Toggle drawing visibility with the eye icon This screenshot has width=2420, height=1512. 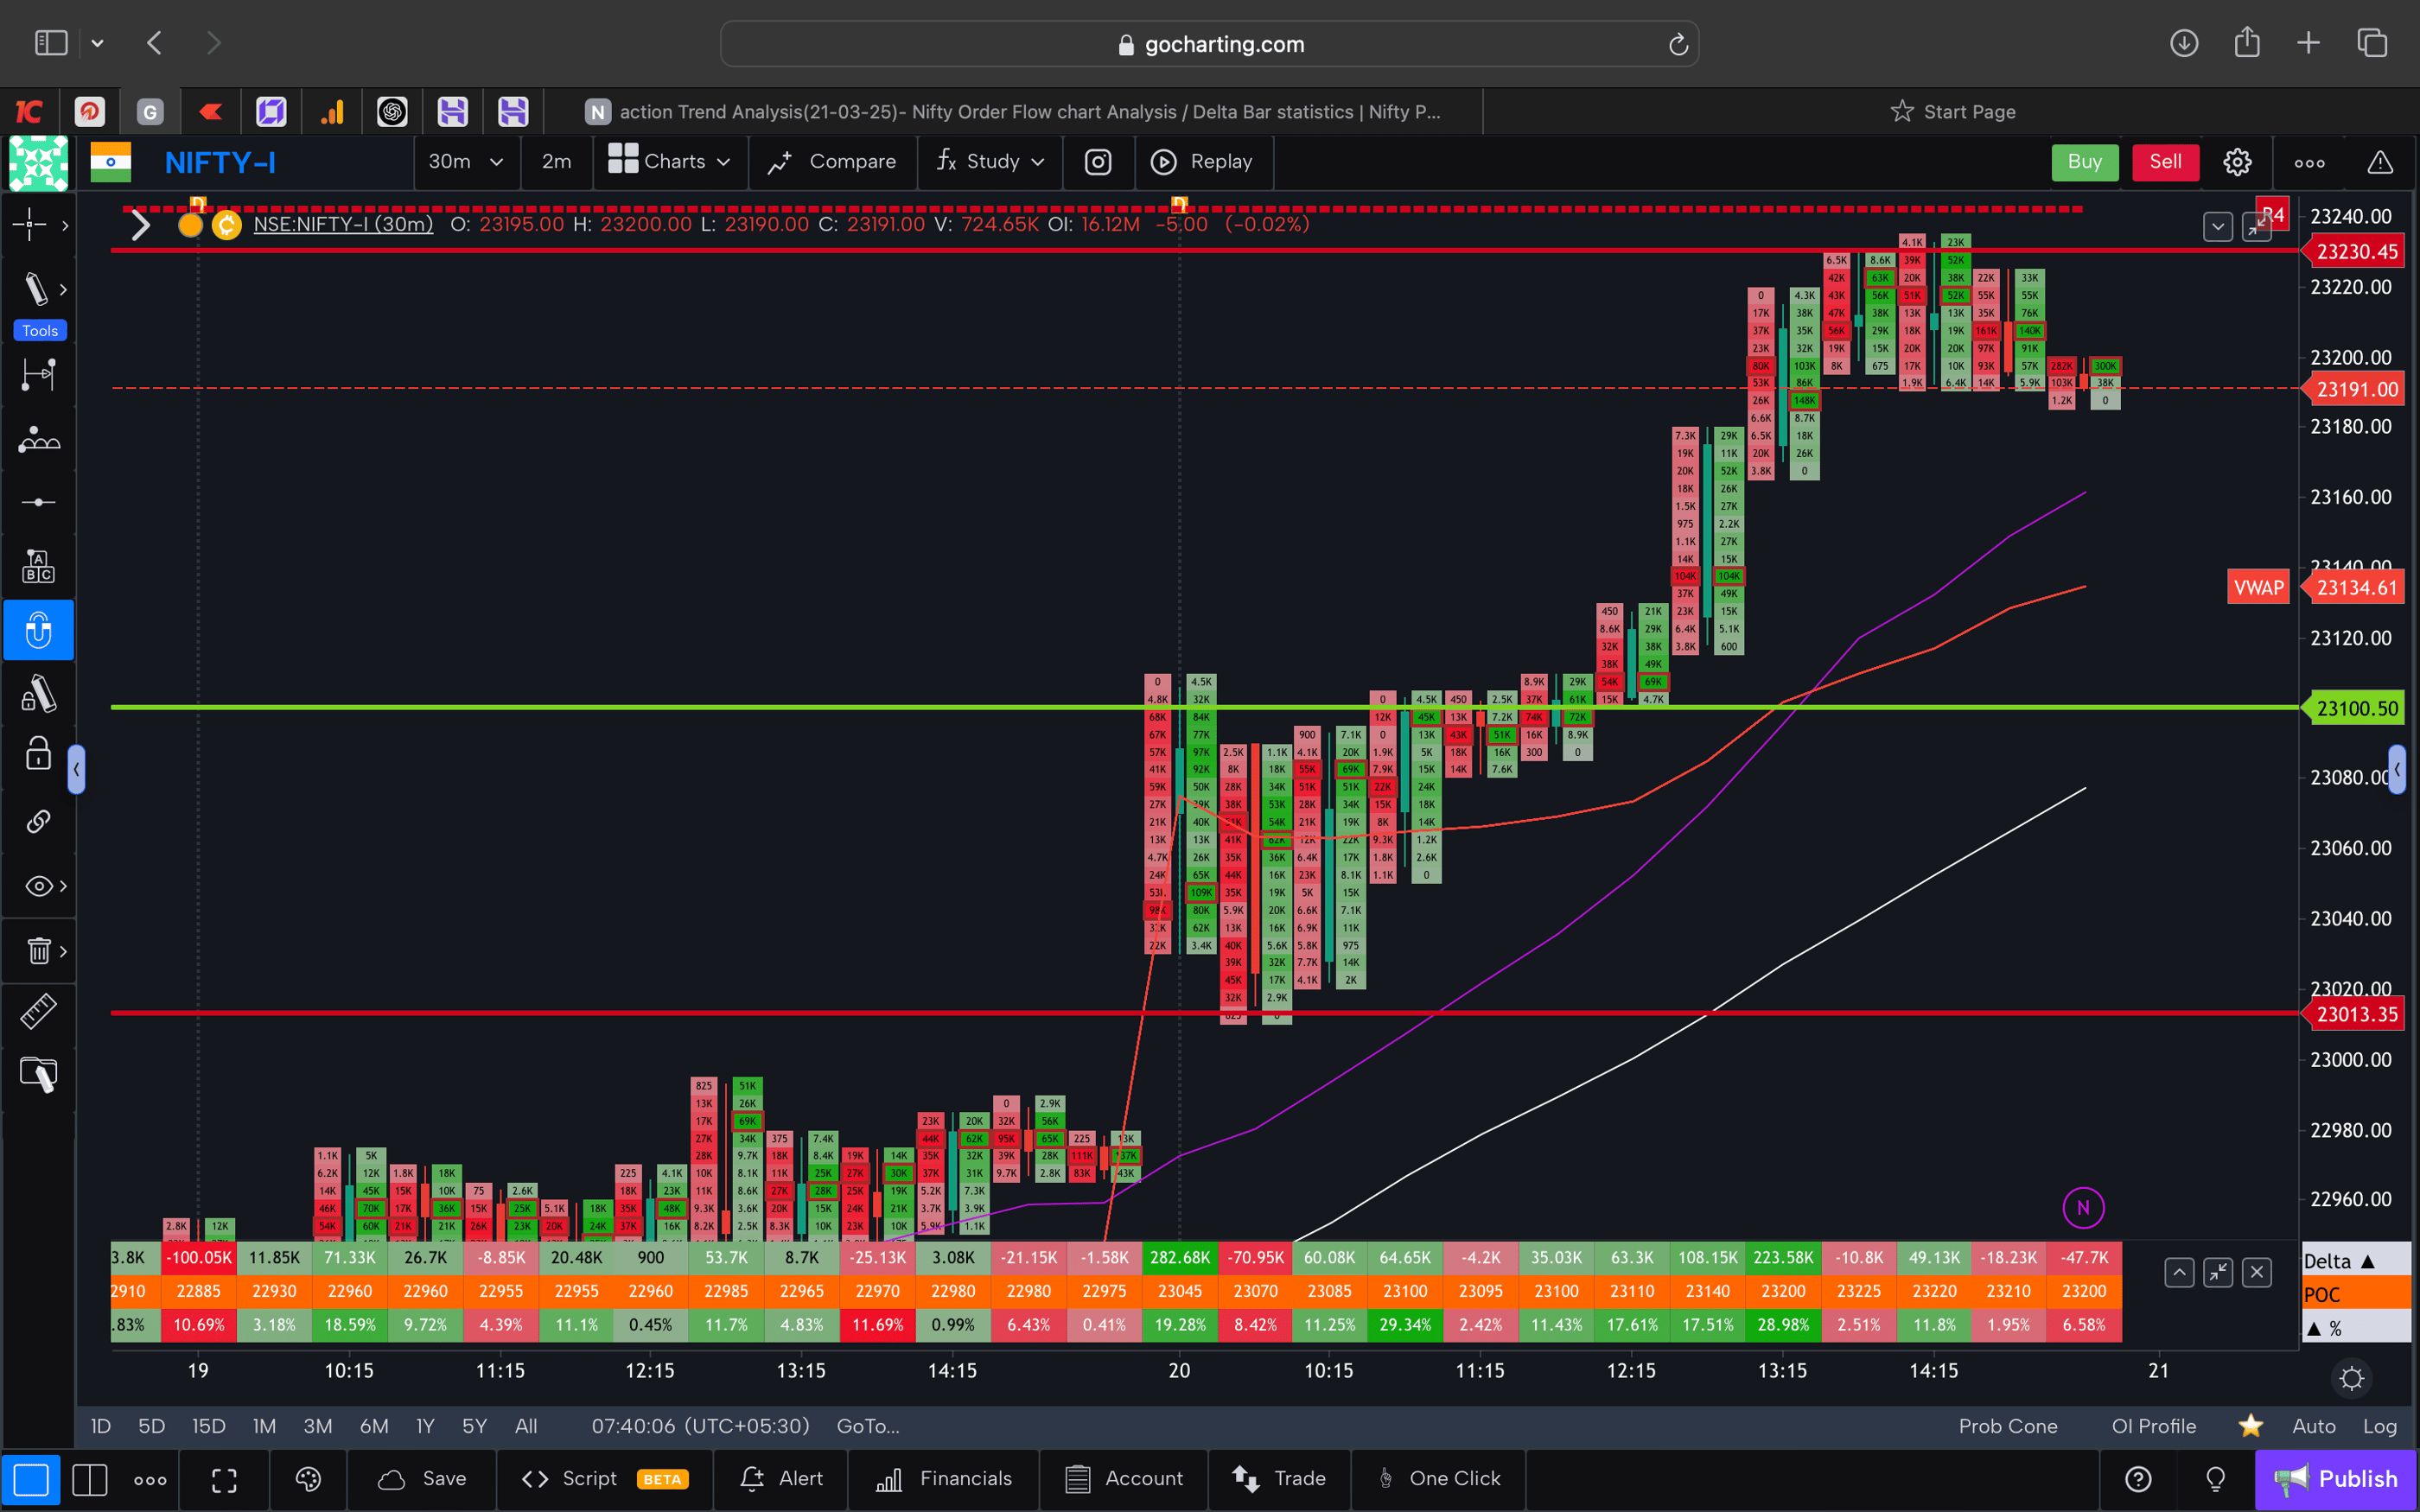click(36, 886)
